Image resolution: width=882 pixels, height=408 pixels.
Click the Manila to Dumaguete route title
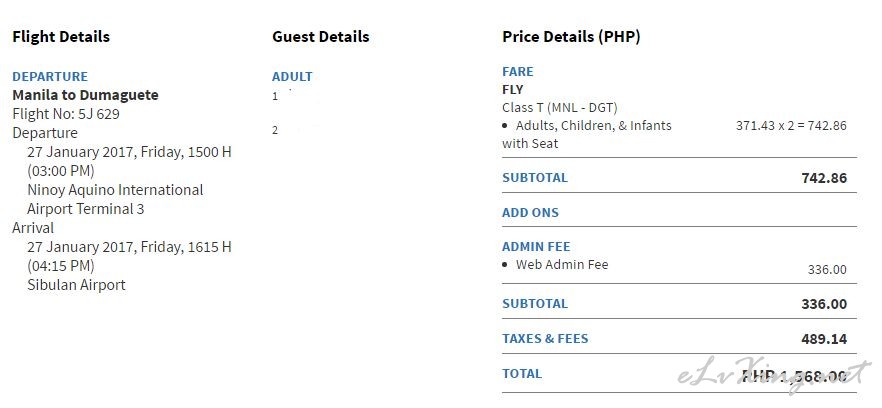pos(86,95)
